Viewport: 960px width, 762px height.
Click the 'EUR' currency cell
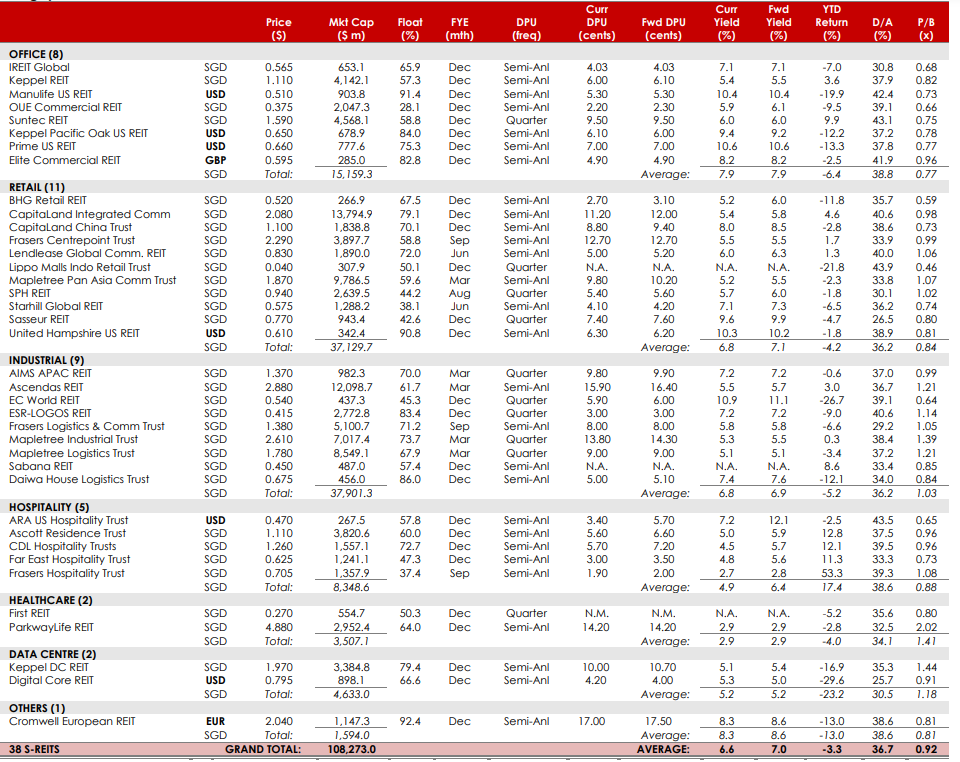(x=216, y=722)
